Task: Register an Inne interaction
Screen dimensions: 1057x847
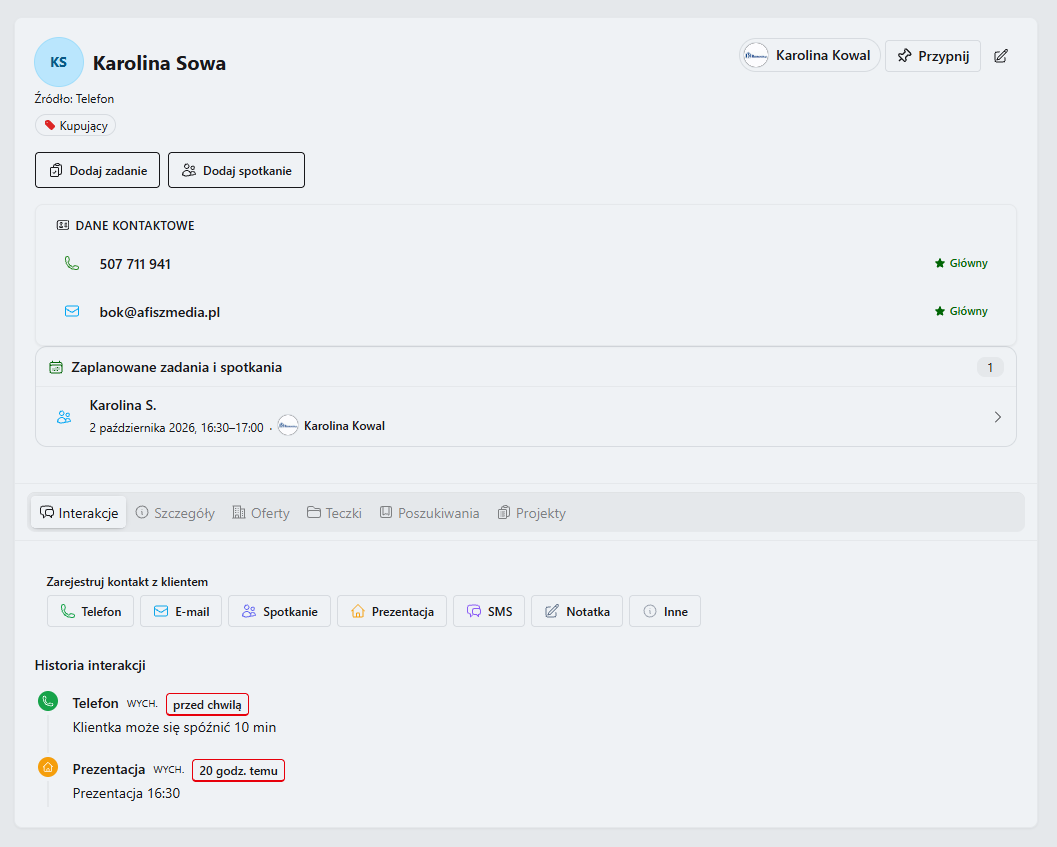Action: [x=665, y=612]
